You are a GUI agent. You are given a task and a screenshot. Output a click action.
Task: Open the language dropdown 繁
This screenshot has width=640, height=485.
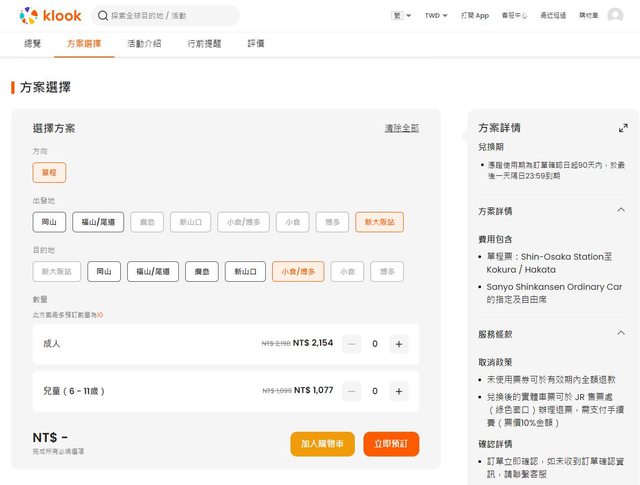tap(400, 16)
